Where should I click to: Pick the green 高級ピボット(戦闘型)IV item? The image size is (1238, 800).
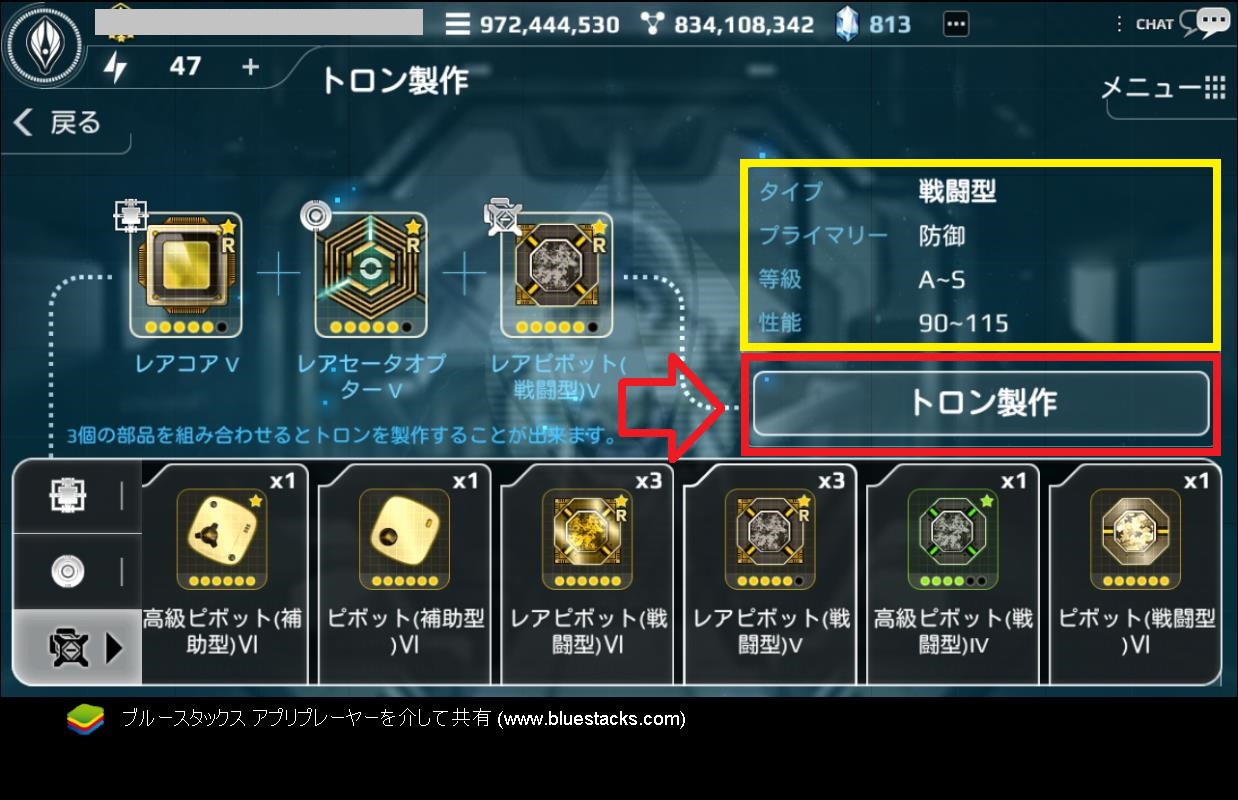point(951,571)
